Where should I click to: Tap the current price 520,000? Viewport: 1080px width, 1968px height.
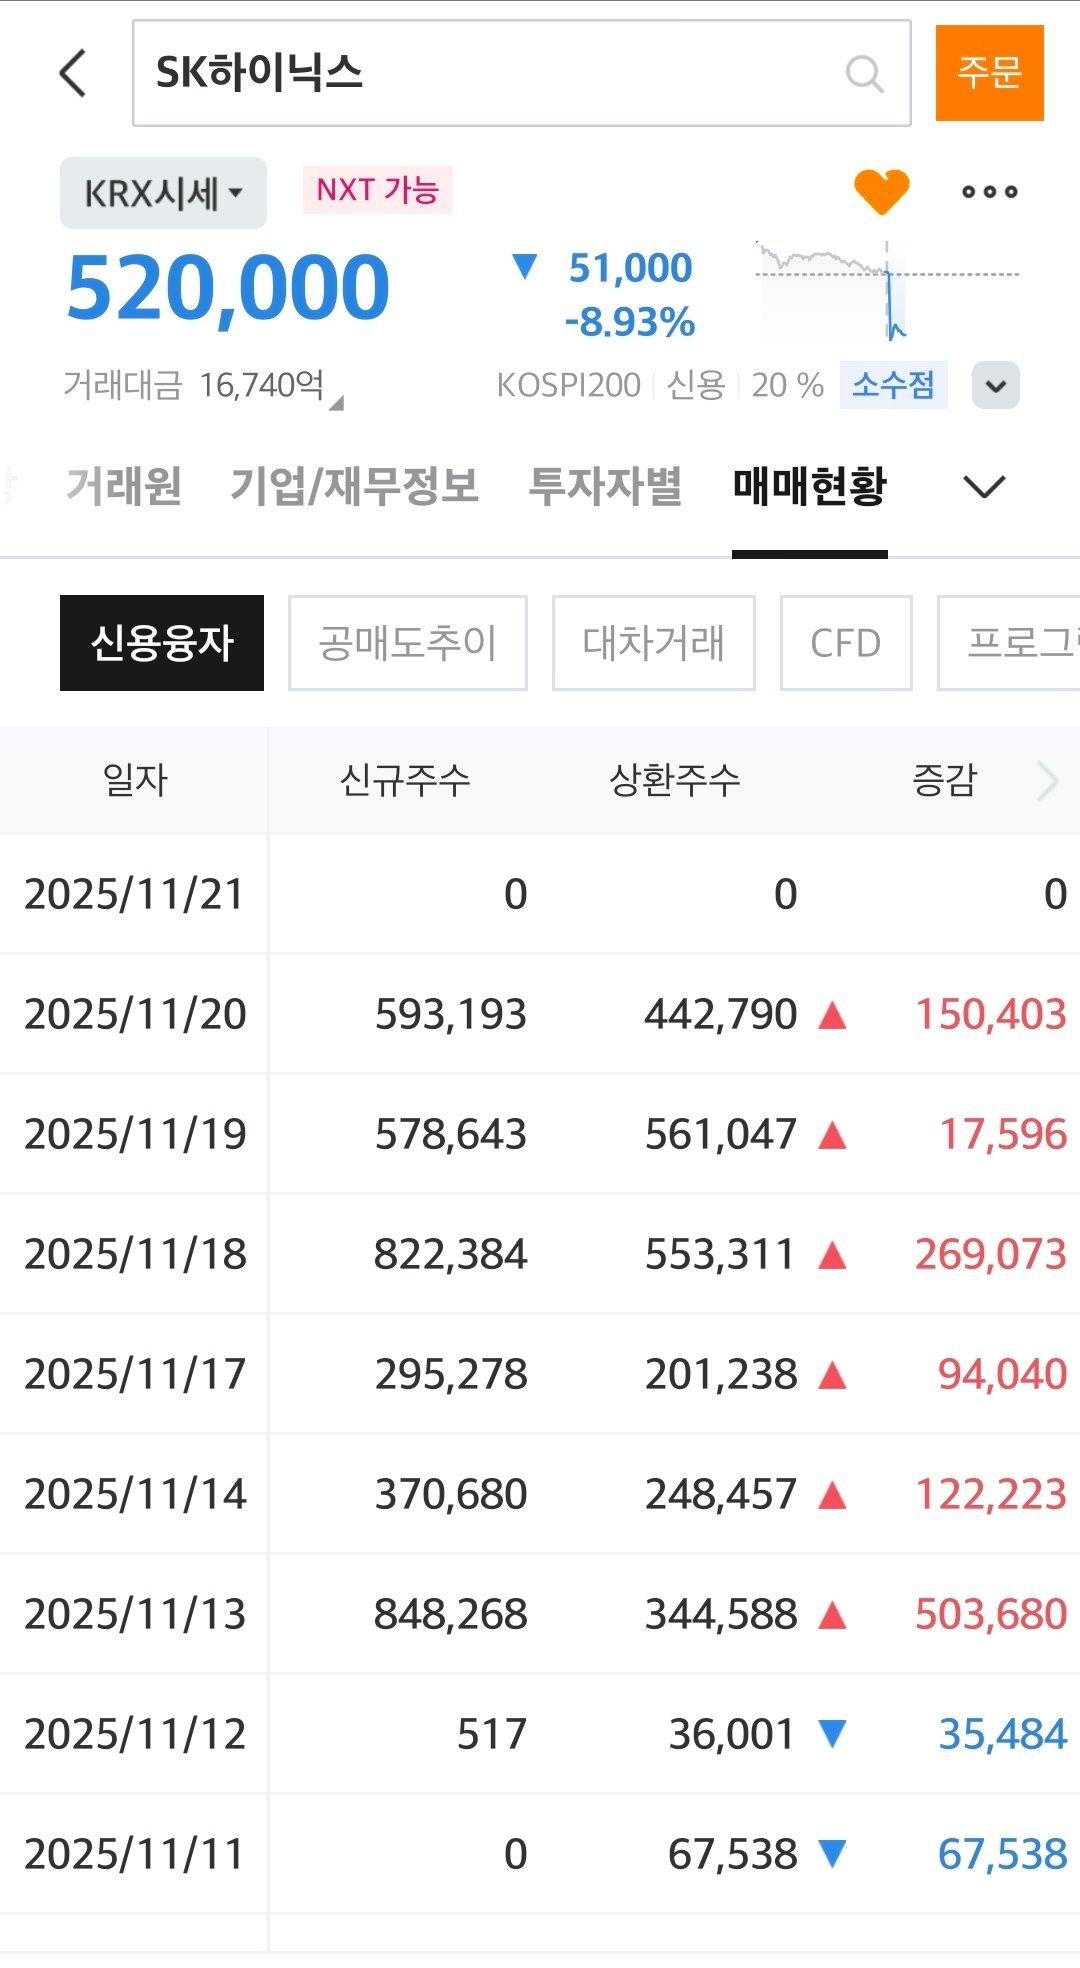click(x=228, y=288)
